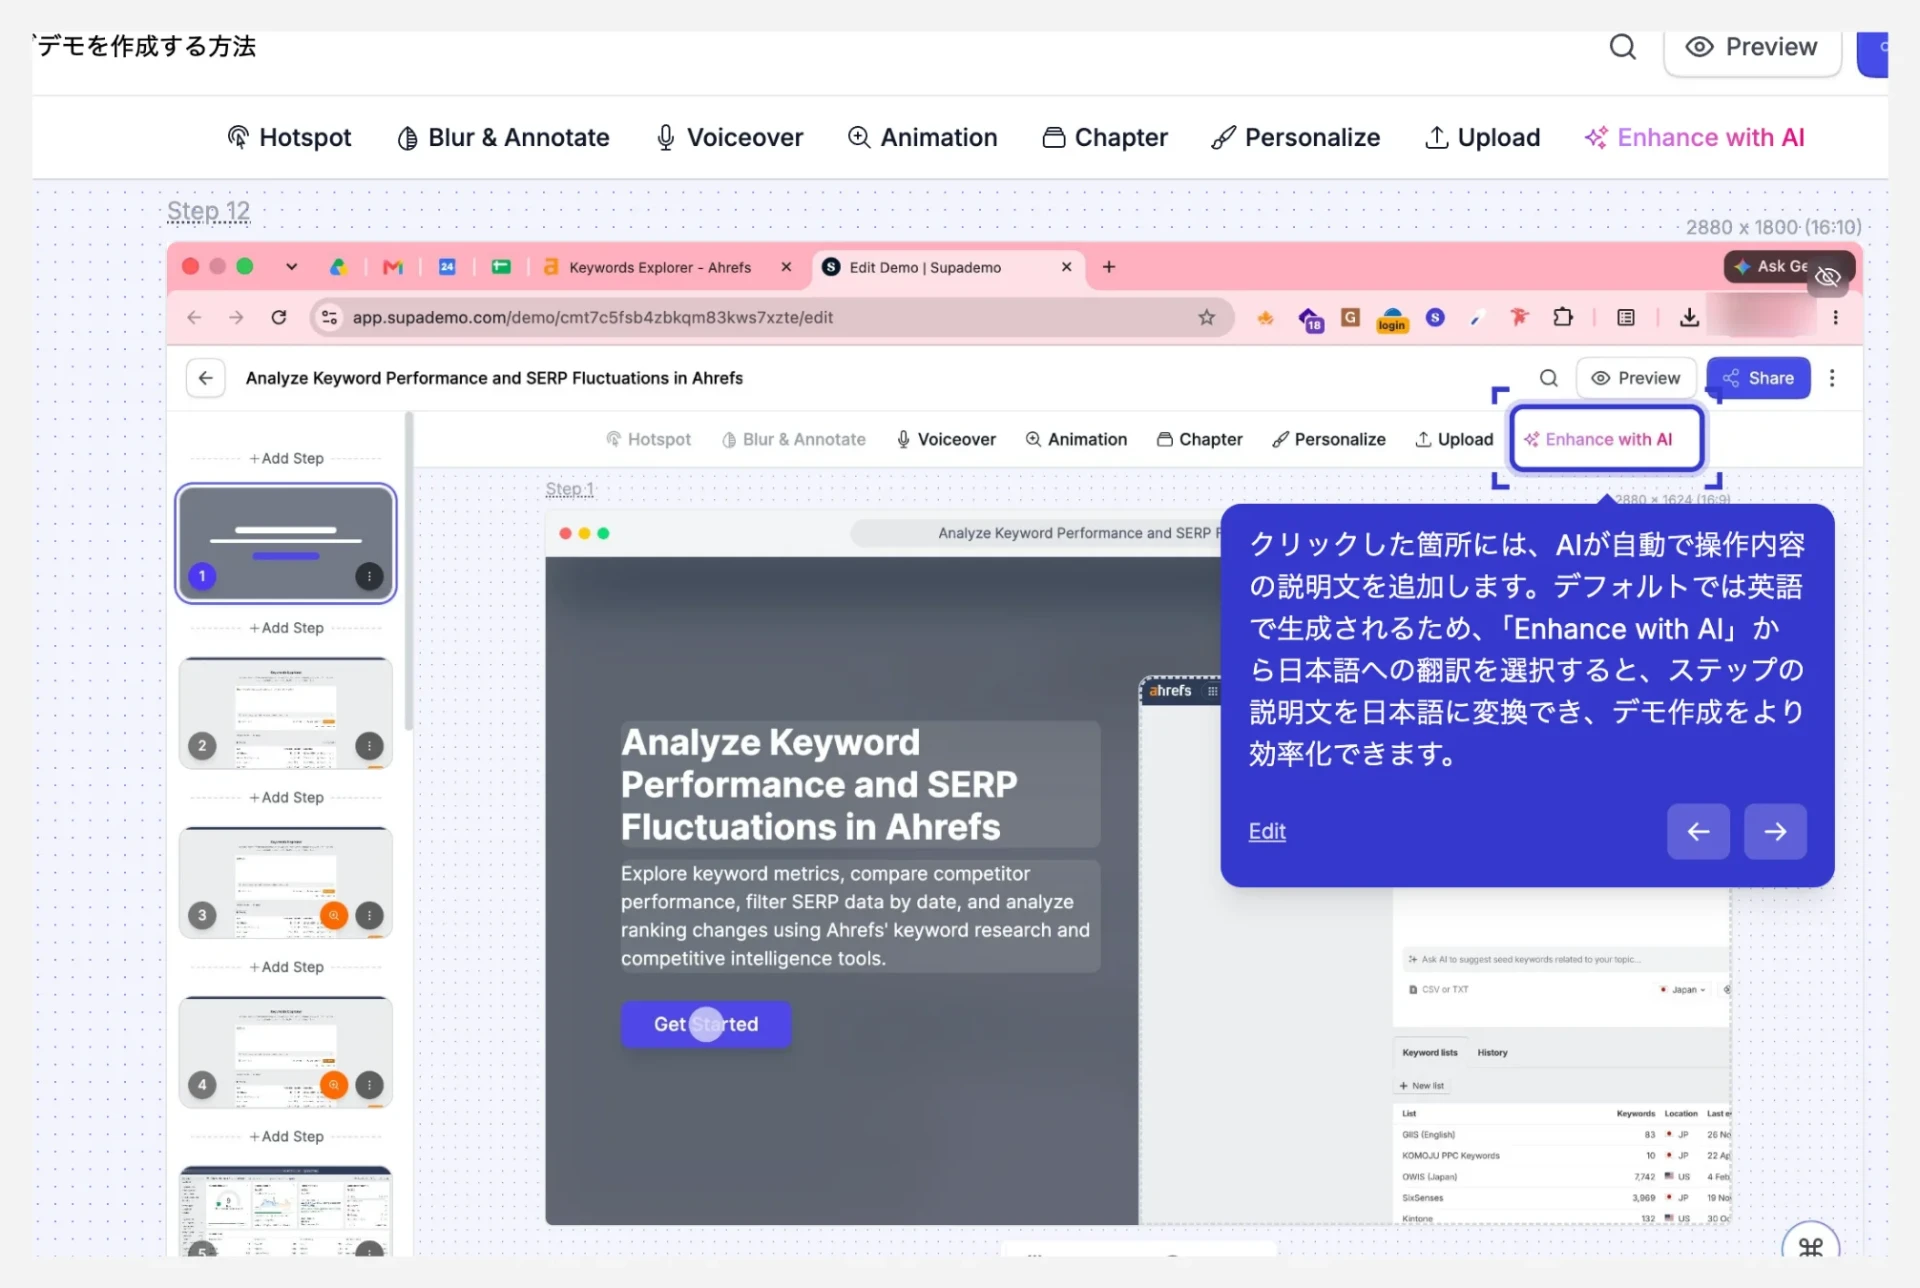Image resolution: width=1920 pixels, height=1288 pixels.
Task: Click the blue Share button
Action: (1758, 378)
